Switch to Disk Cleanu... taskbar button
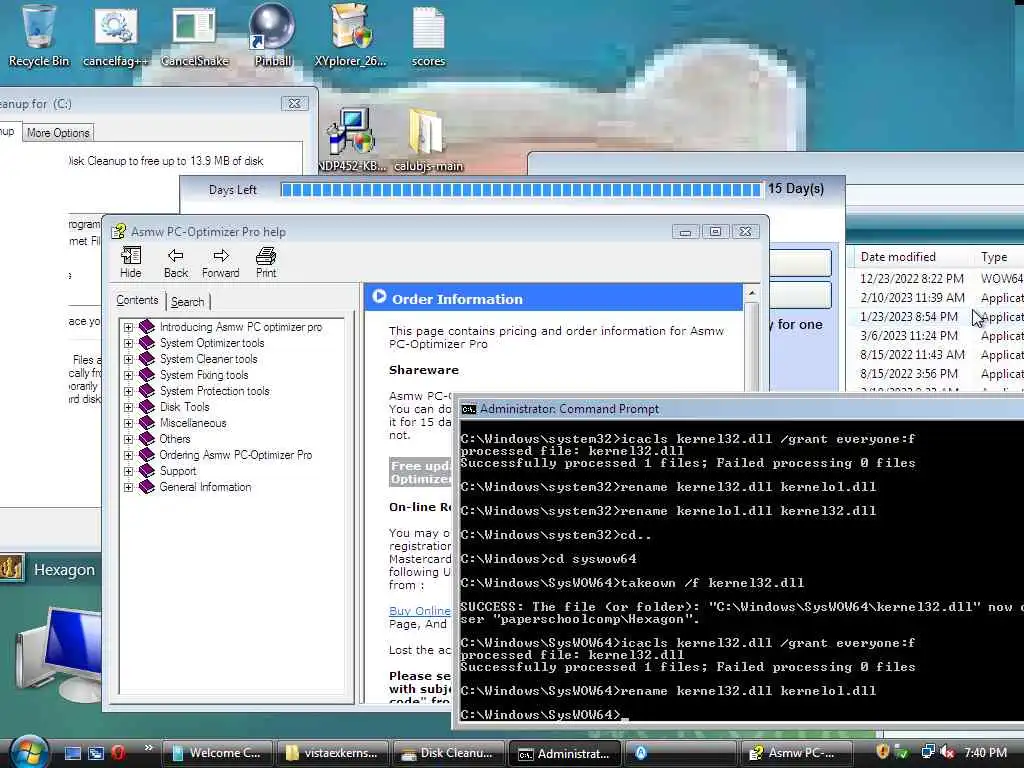This screenshot has height=768, width=1024. [x=448, y=753]
